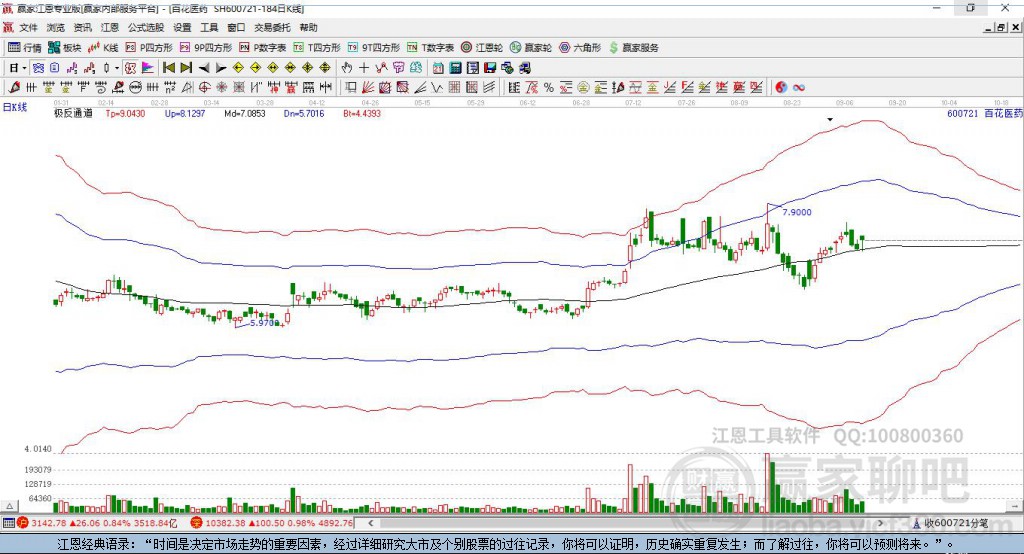Image resolution: width=1024 pixels, height=554 pixels.
Task: Click the Bt=4.4393 value
Action: pyautogui.click(x=362, y=113)
